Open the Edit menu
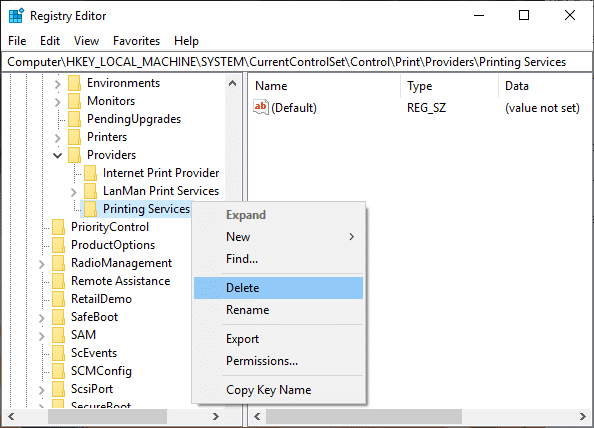Screen dimensions: 594x428 coord(50,41)
